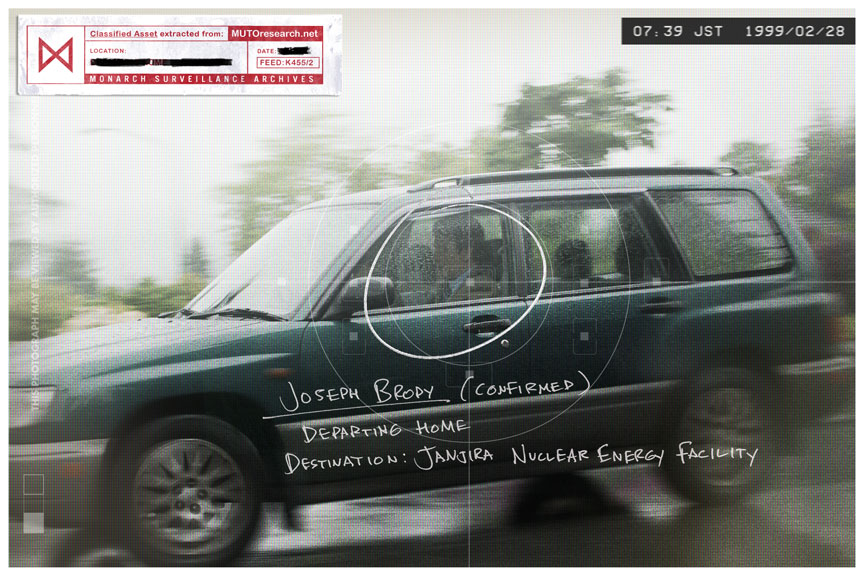Click the 07:39 JST timestamp
Viewport: 864px width, 576px height.
click(677, 31)
